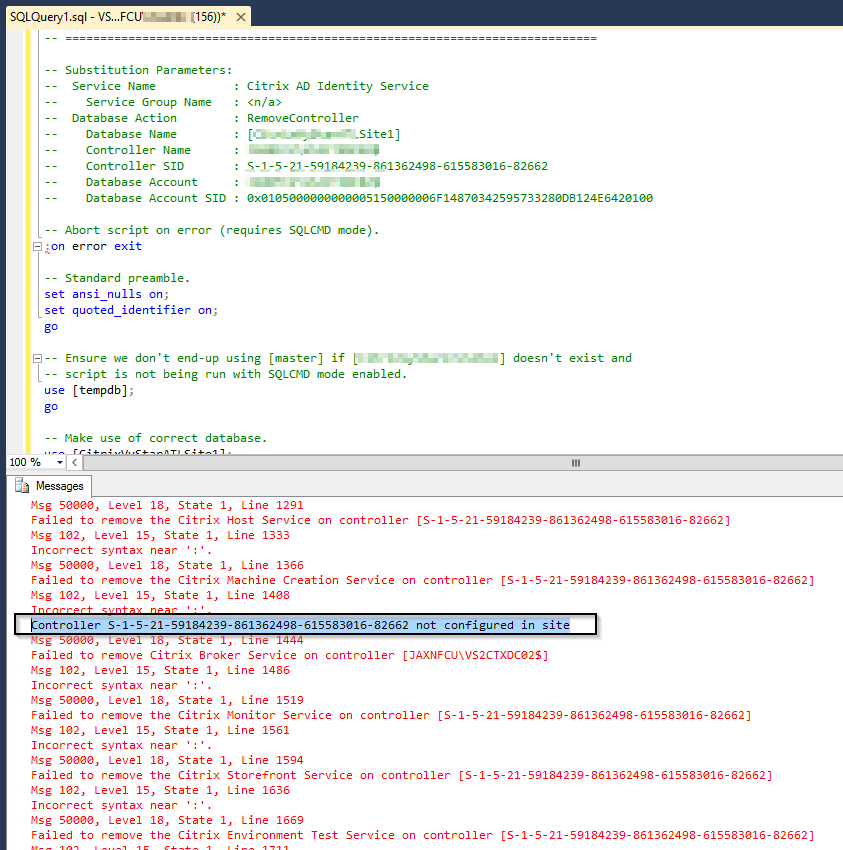Click '-- Make use of correct database.' comment
This screenshot has height=850, width=843.
click(156, 438)
